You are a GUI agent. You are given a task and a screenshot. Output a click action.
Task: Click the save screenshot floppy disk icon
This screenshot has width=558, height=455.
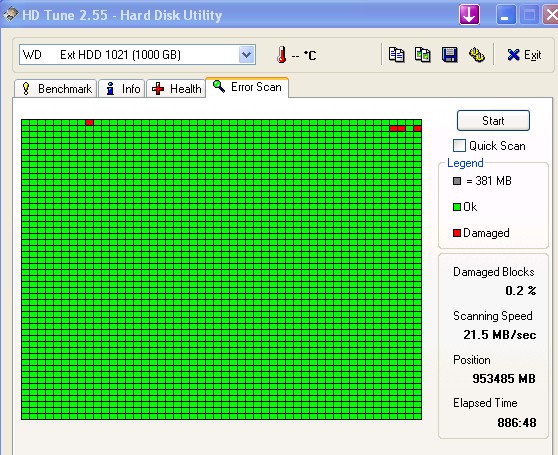[449, 55]
